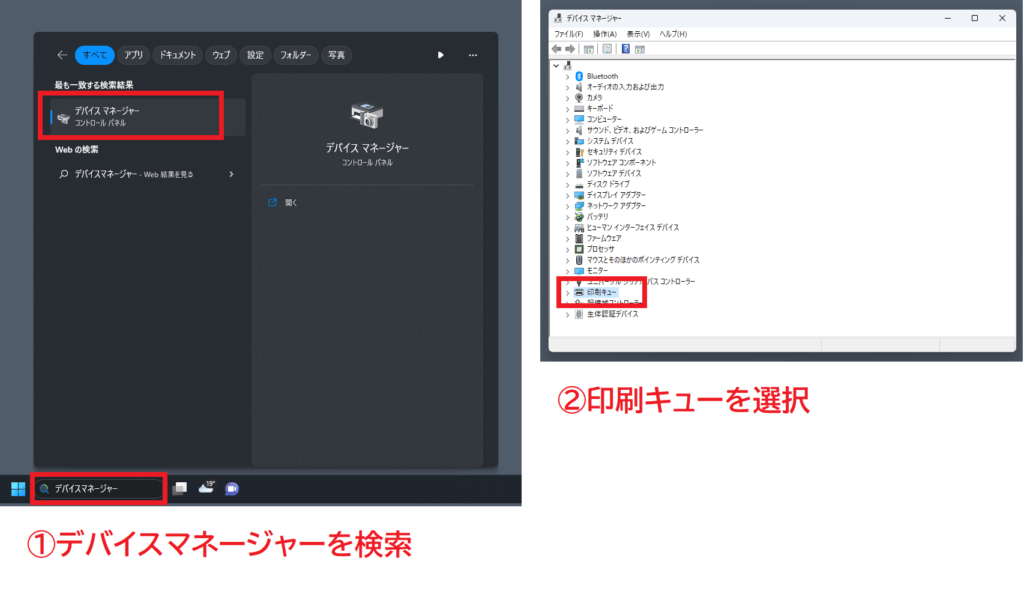
Task: Expand the サウンド、ビデオ、およびゲーム コントローラー node
Action: tap(568, 131)
